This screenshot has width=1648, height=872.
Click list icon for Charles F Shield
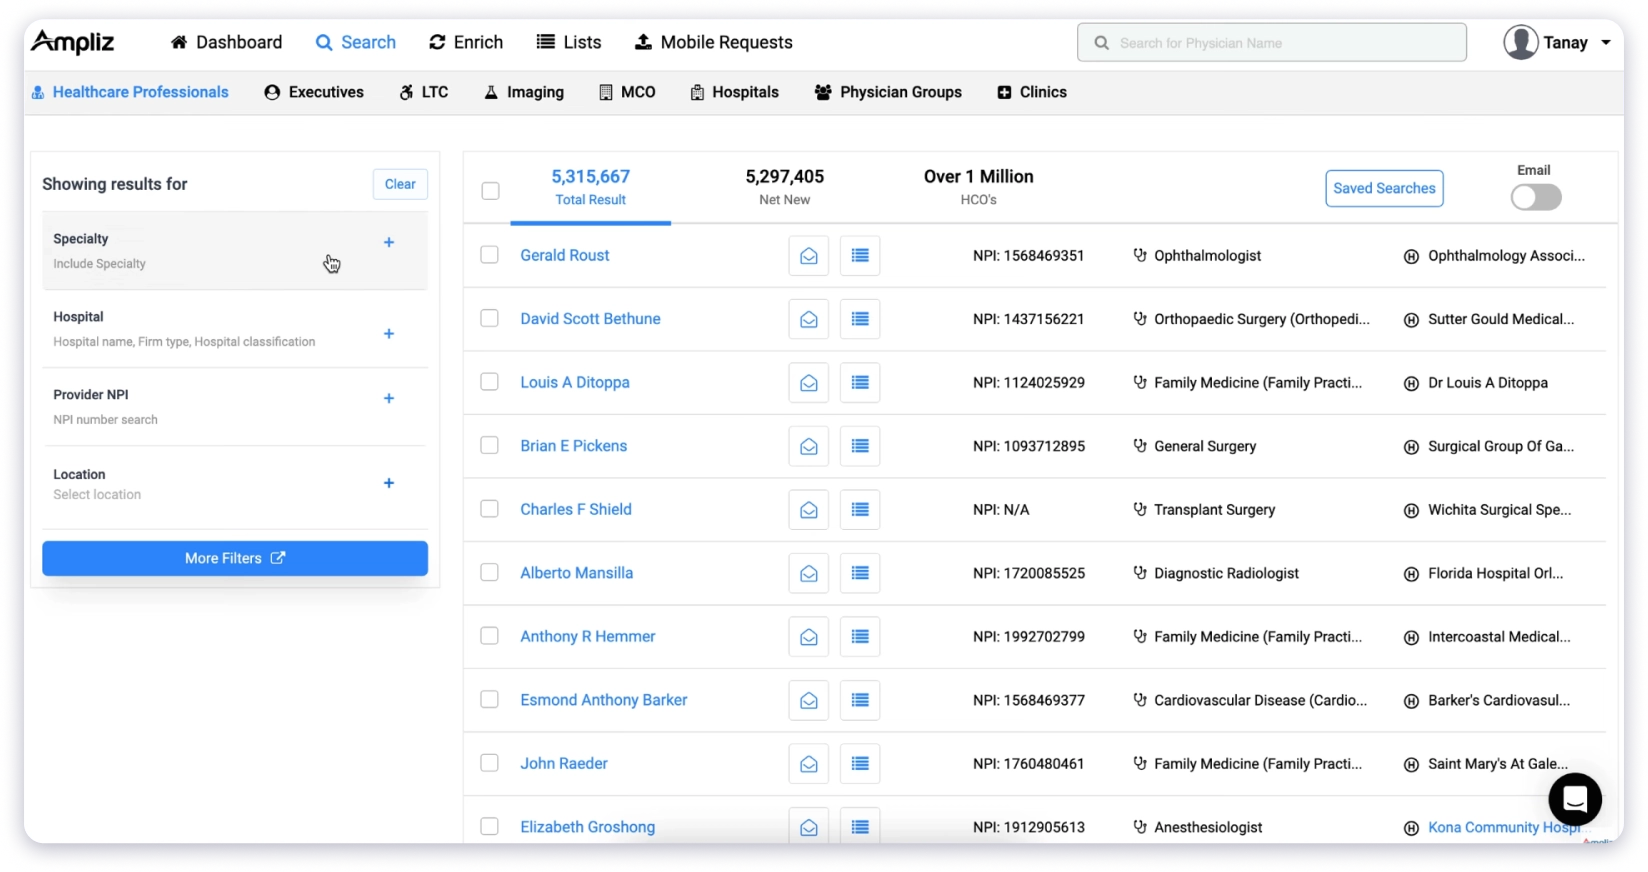860,510
